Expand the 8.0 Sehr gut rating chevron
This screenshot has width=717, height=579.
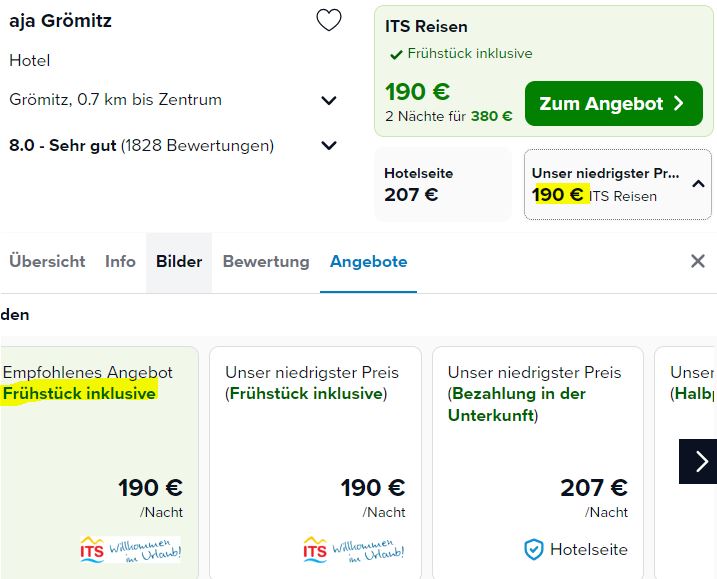click(x=329, y=145)
